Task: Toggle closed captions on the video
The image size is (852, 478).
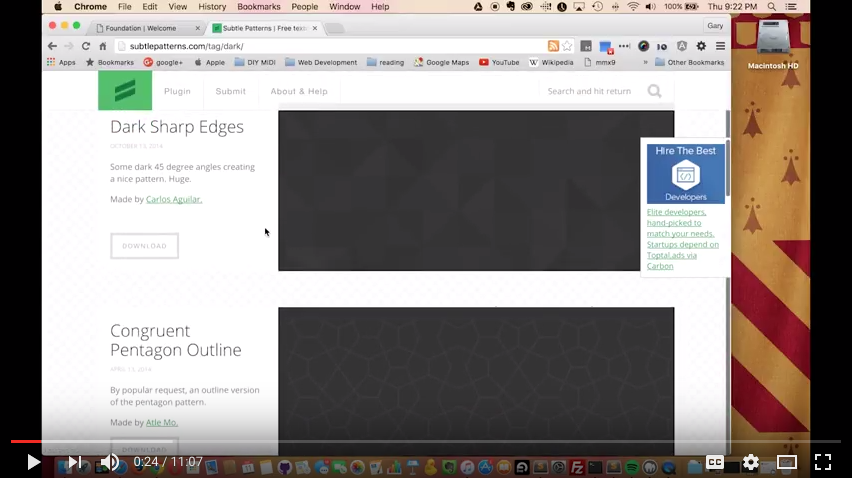Action: tap(715, 462)
